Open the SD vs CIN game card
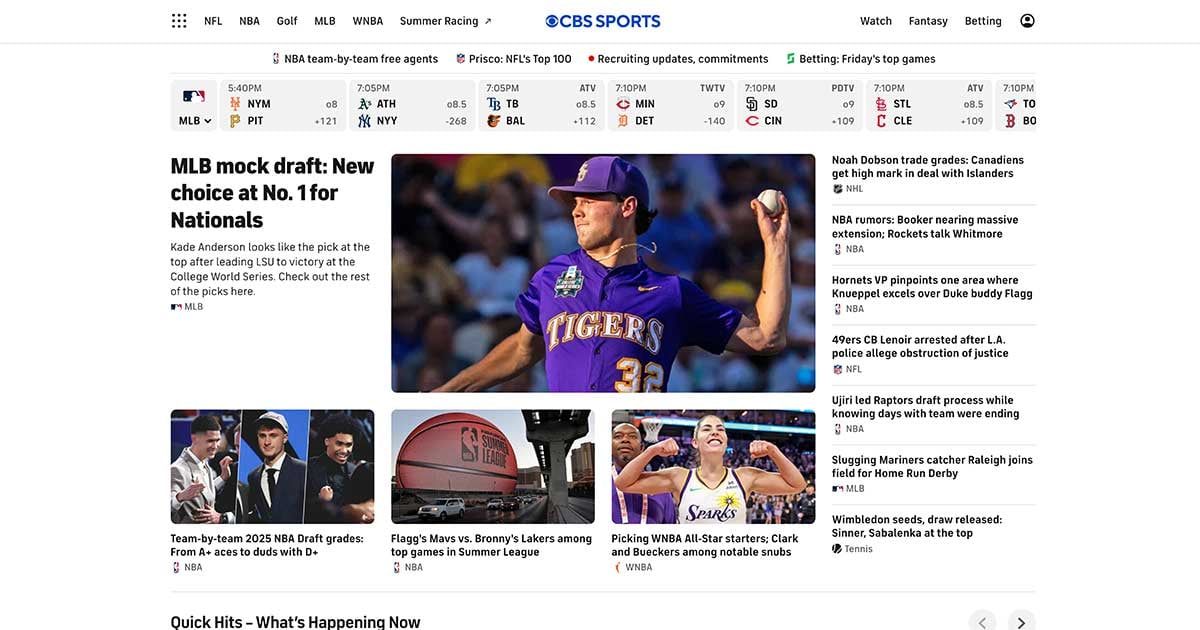1200x630 pixels. (799, 105)
